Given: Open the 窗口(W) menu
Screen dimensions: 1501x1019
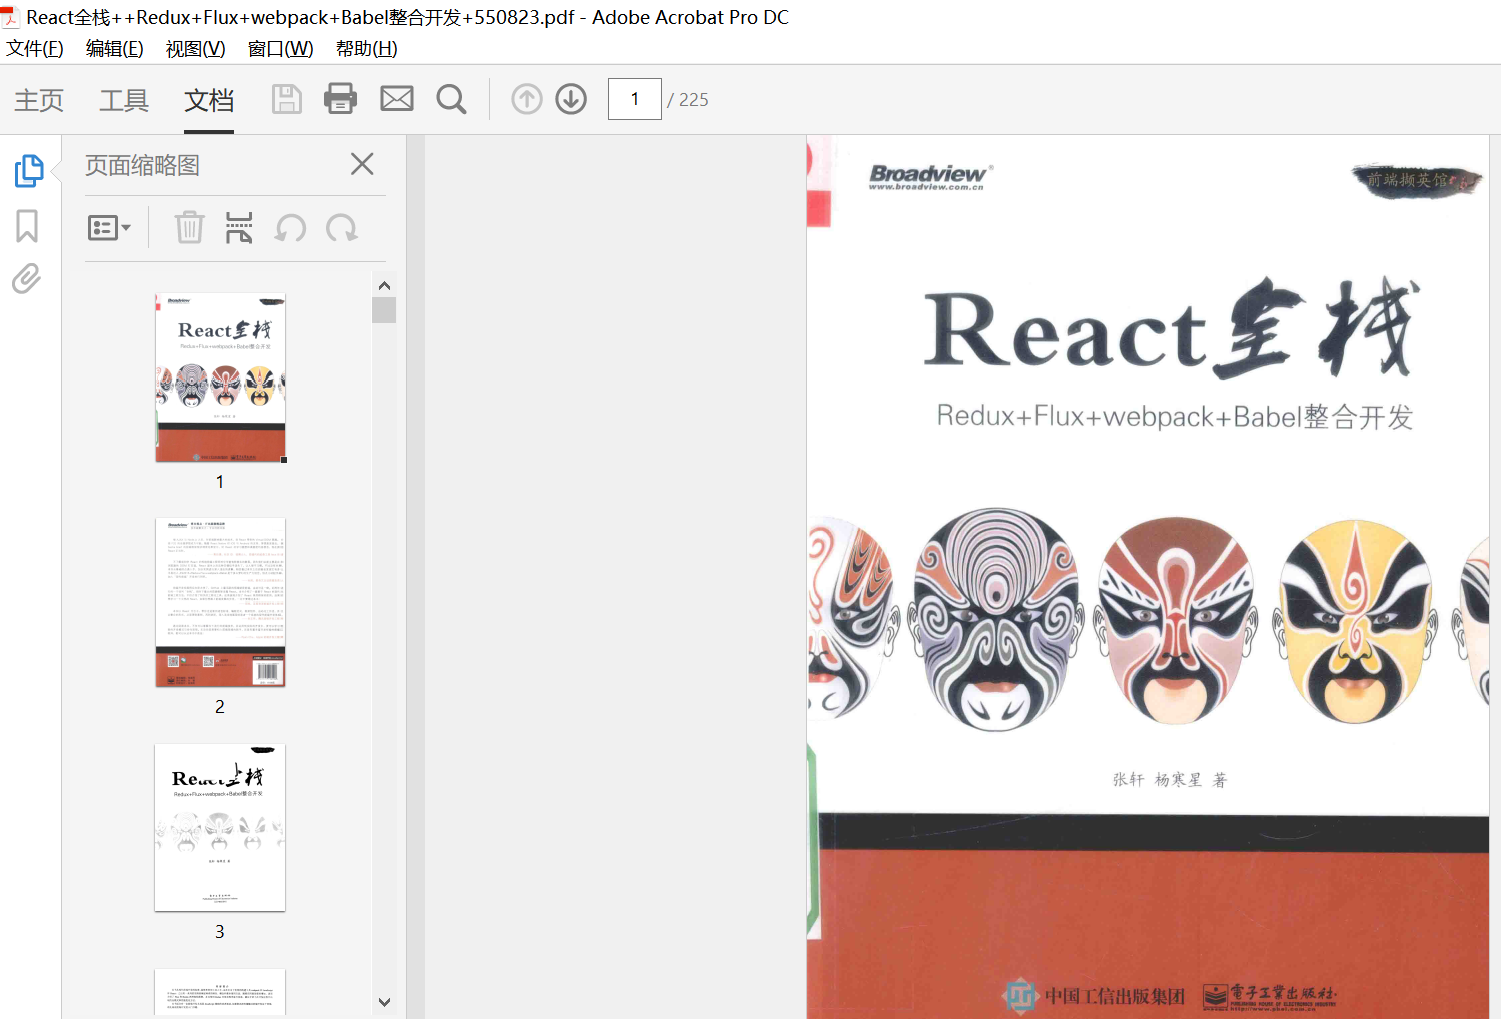Looking at the screenshot, I should (x=281, y=49).
